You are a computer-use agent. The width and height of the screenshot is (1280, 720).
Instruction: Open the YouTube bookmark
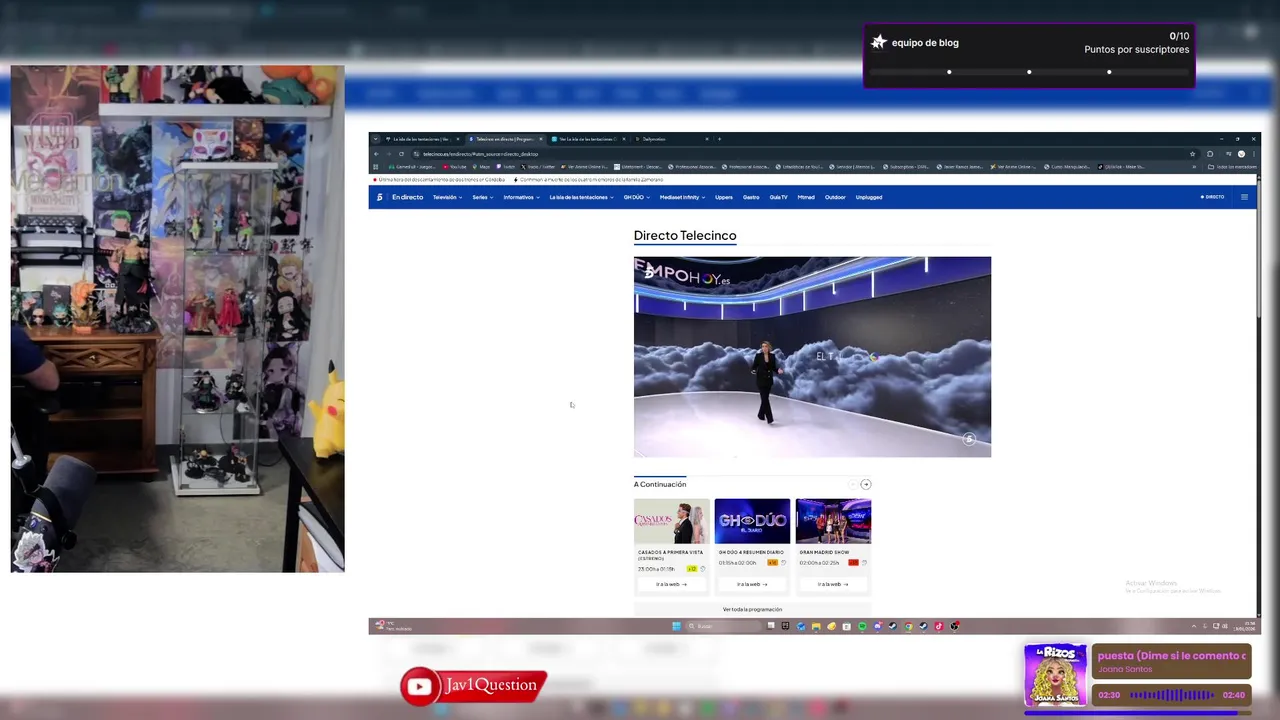click(x=456, y=167)
